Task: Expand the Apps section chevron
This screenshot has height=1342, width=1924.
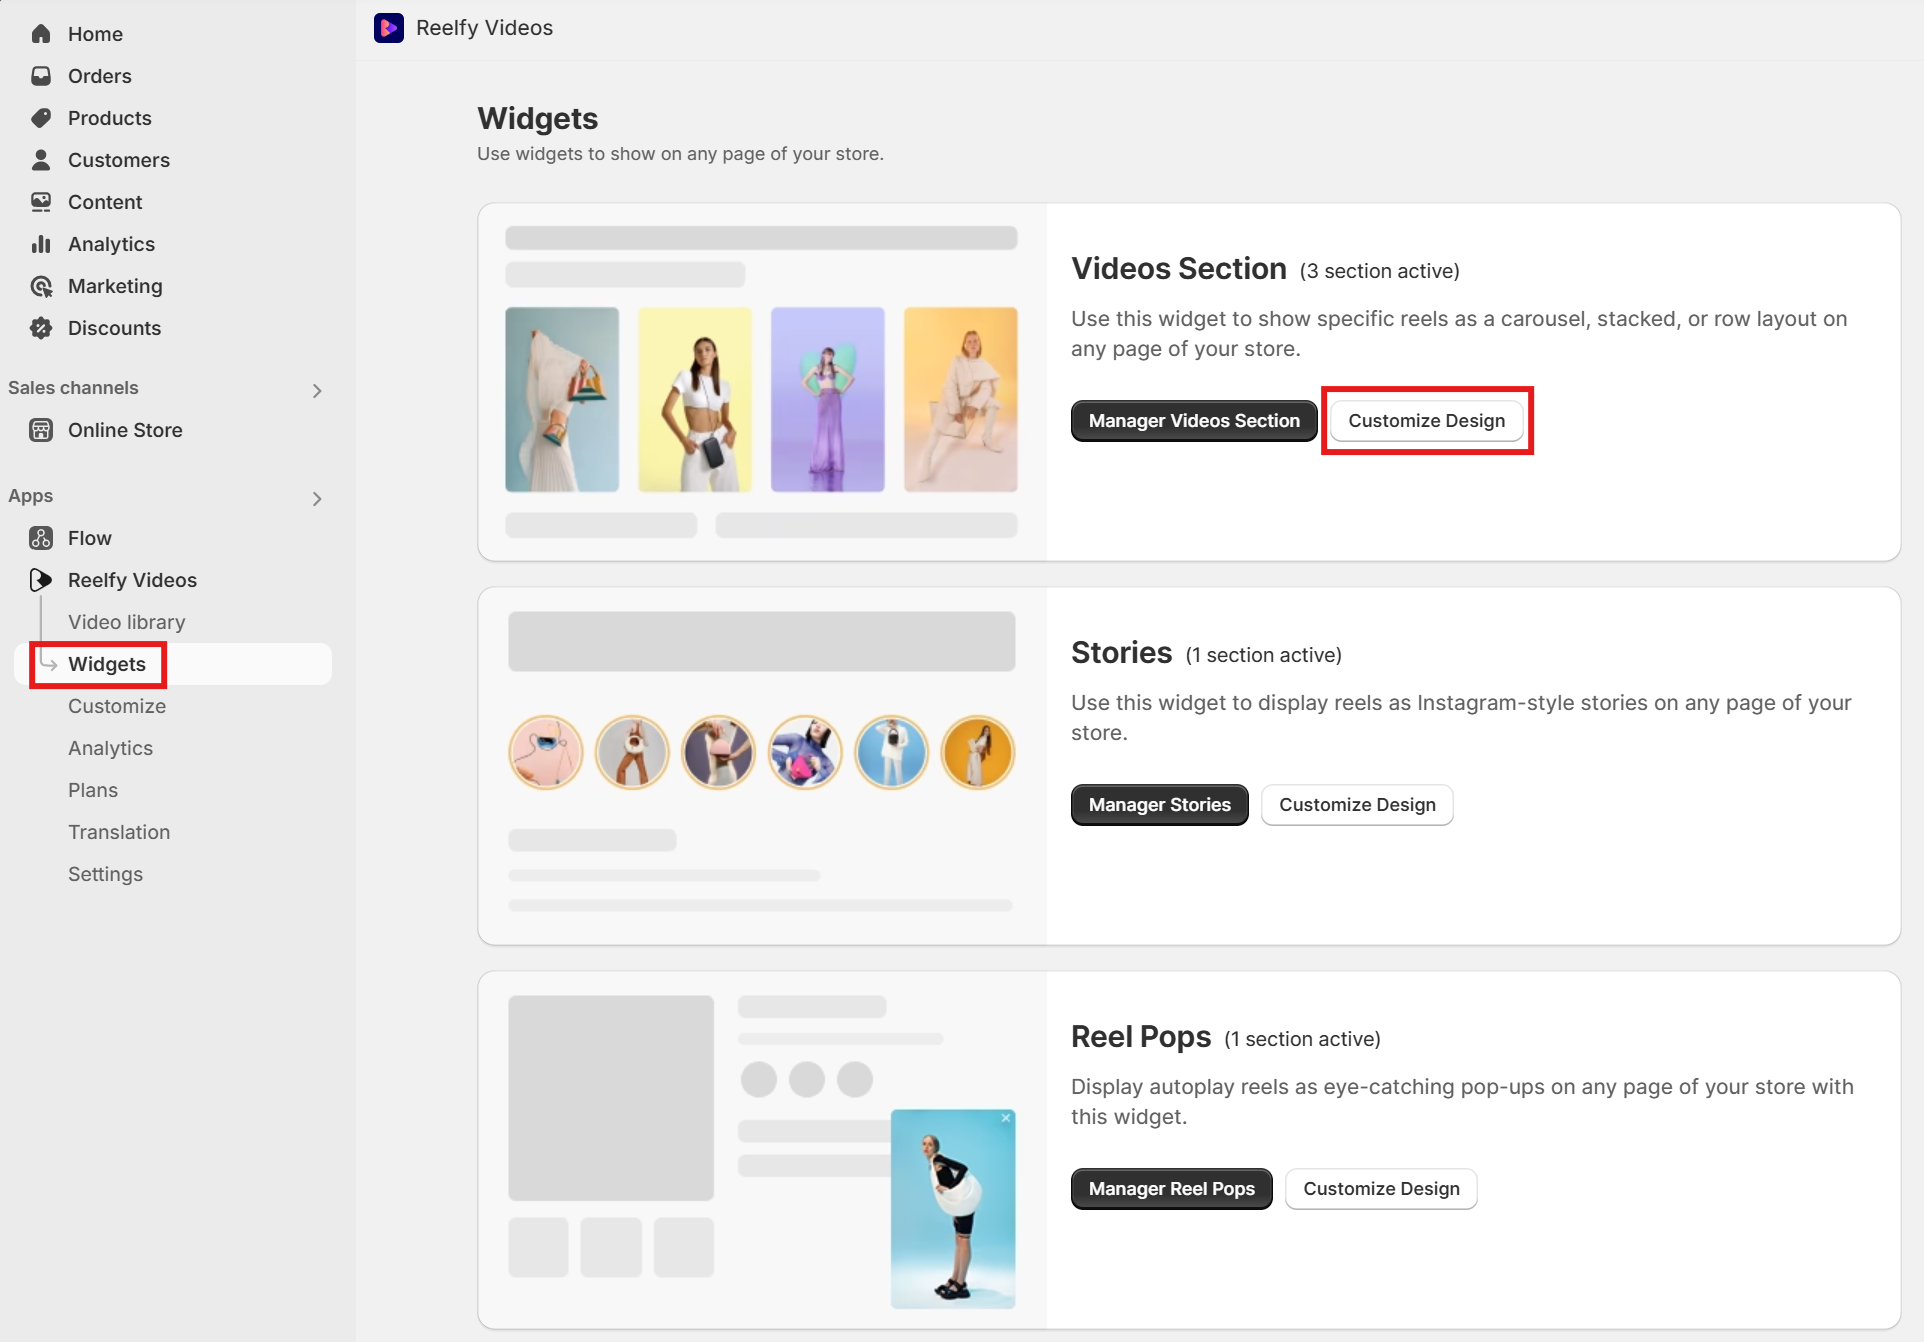Action: 317,499
